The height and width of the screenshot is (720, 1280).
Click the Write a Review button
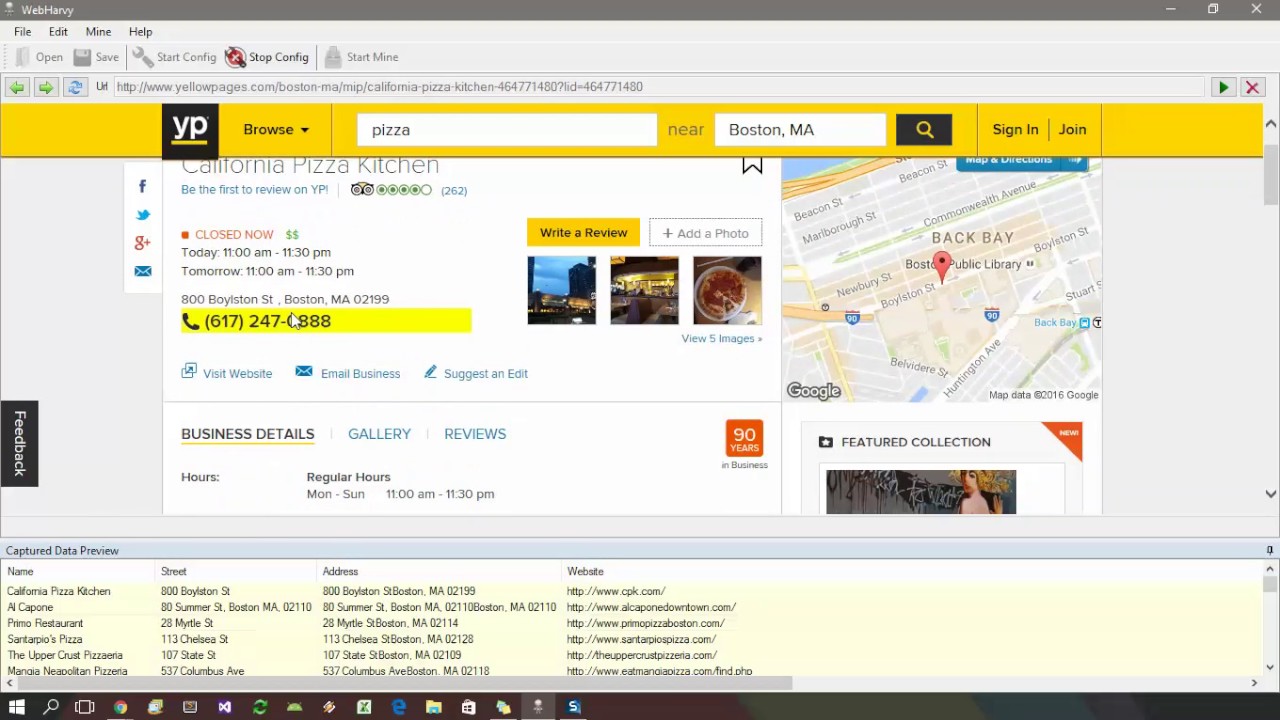[584, 233]
